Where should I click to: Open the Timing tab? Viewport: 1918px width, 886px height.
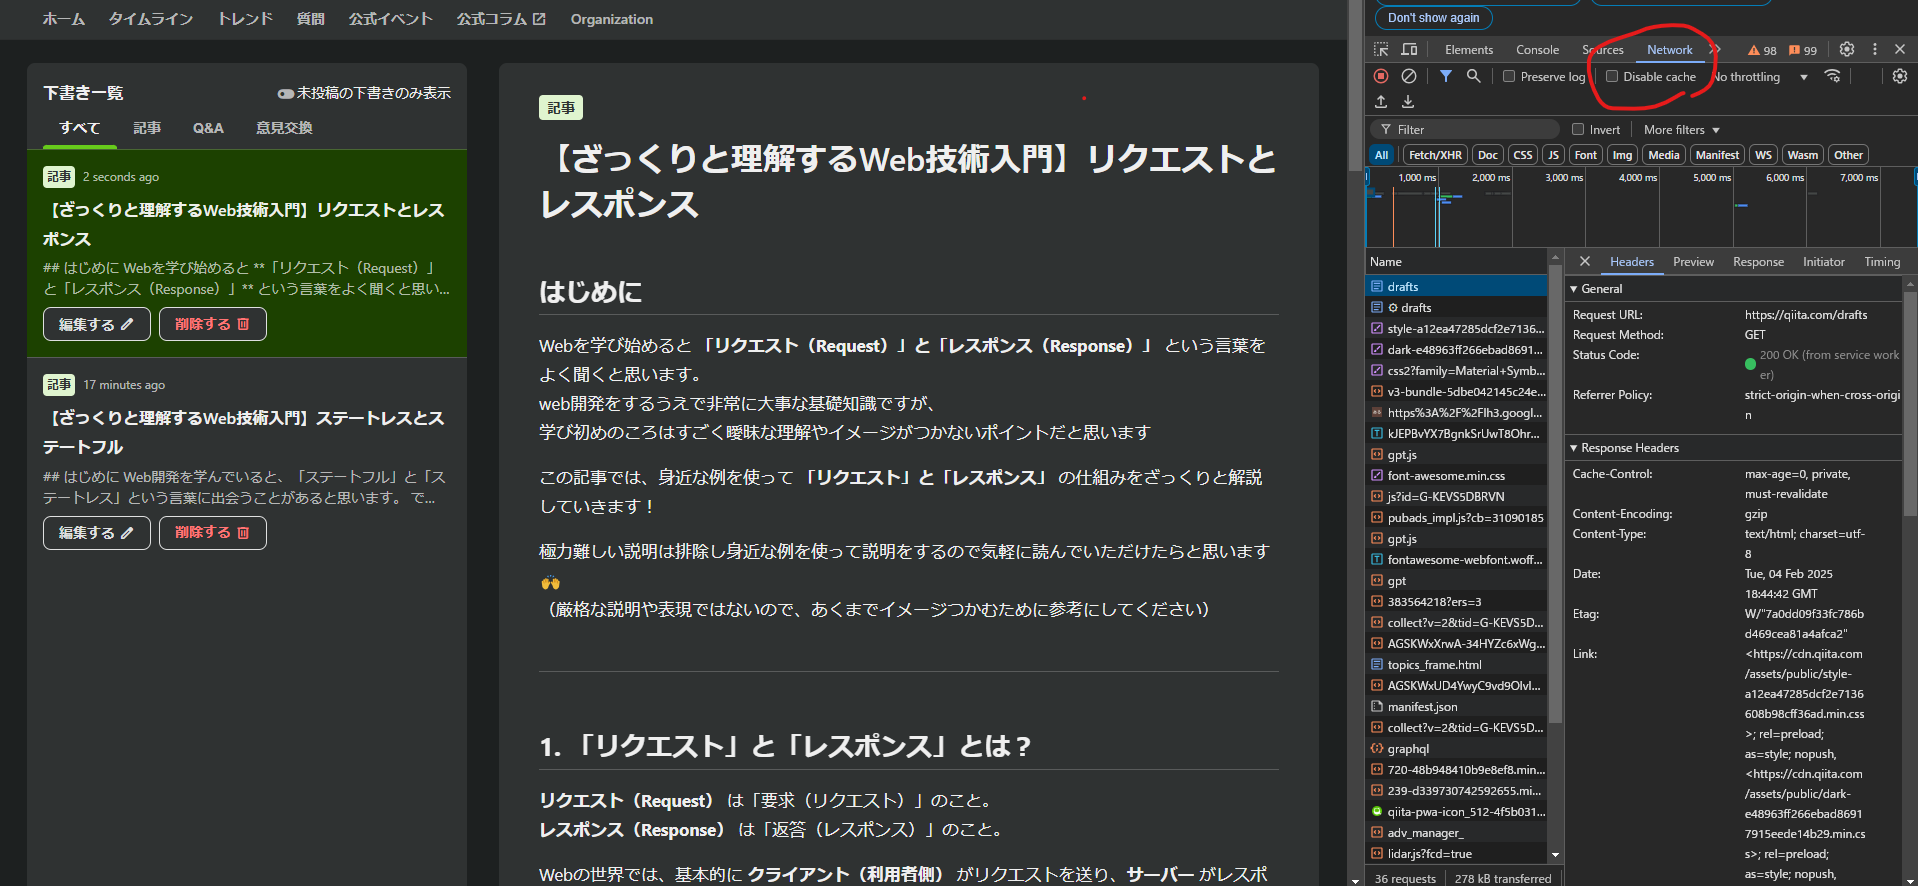(x=1882, y=262)
